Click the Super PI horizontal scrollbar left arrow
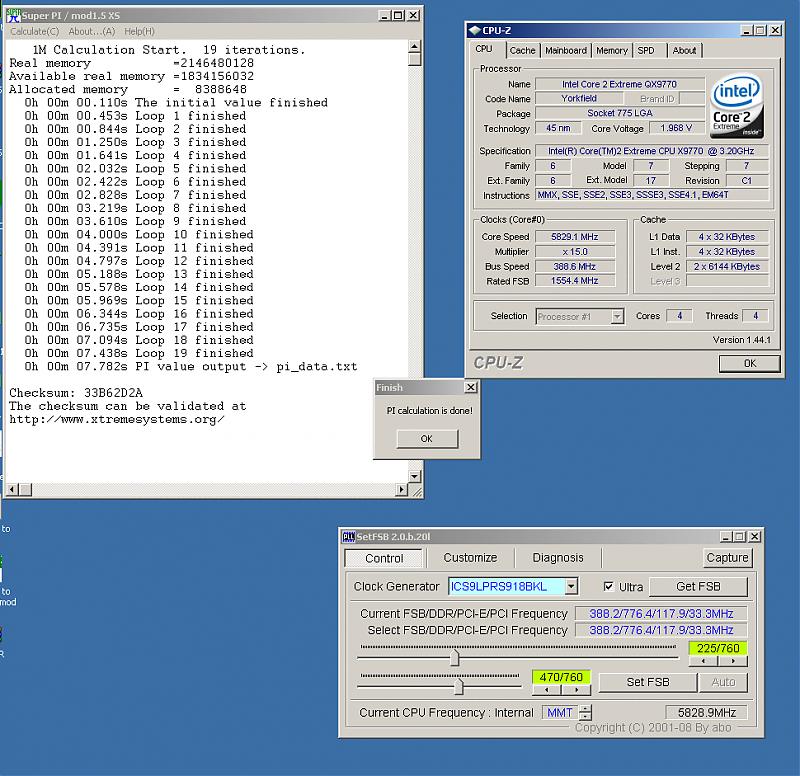 (x=13, y=490)
